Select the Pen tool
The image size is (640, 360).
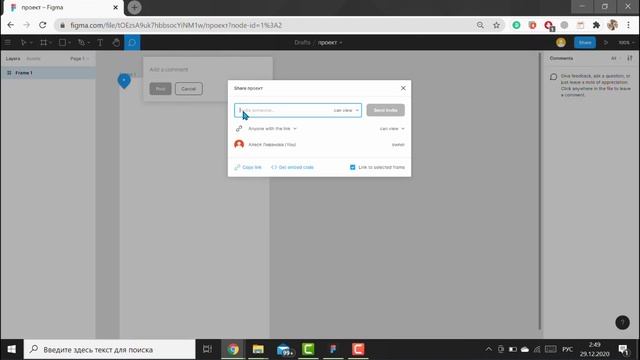81,42
